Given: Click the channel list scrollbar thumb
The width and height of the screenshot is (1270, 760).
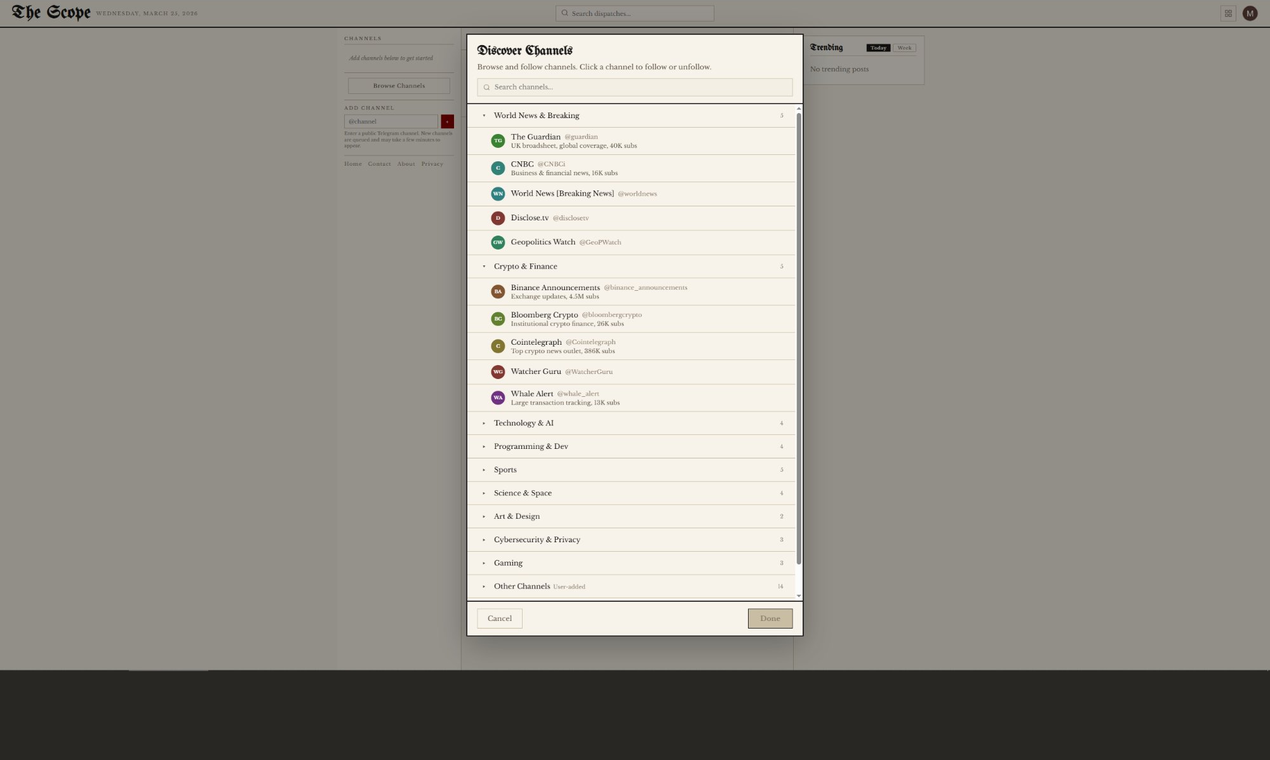Looking at the screenshot, I should click(x=799, y=338).
